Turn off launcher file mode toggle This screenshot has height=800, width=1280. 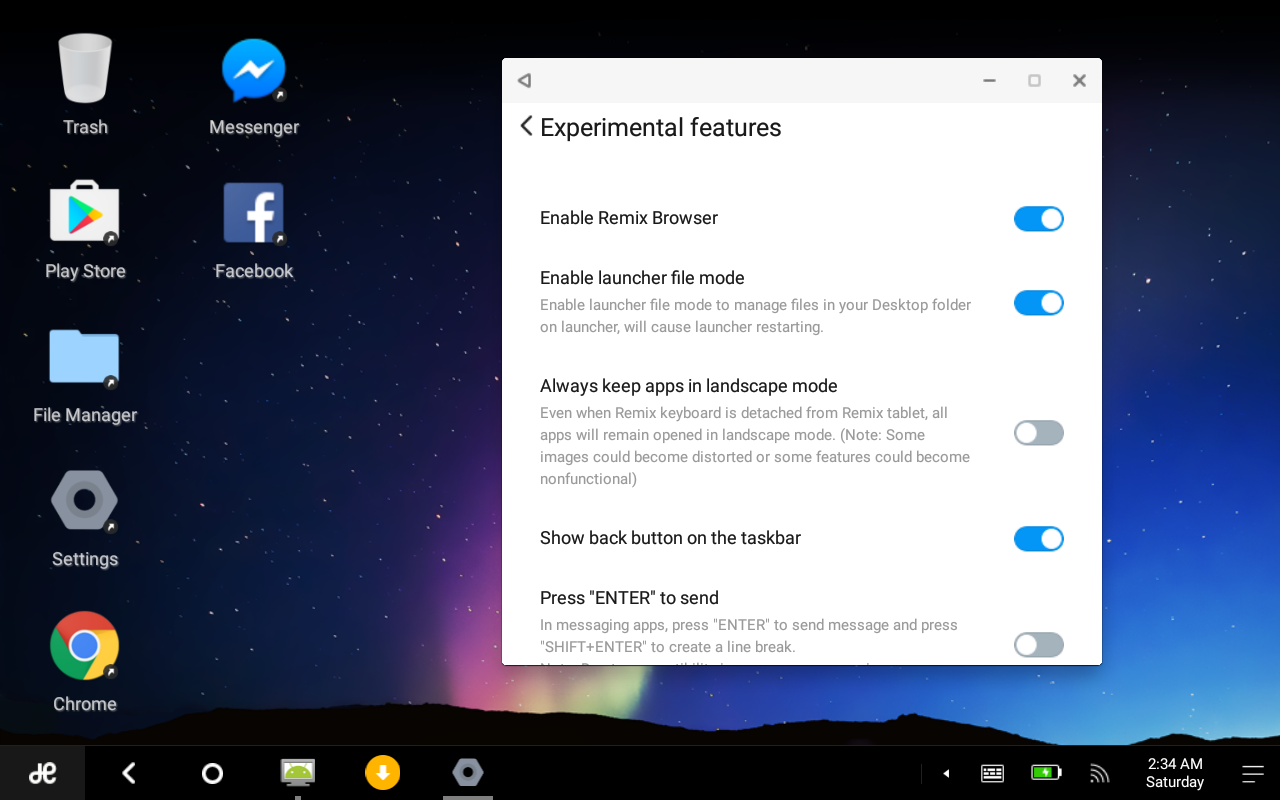[x=1039, y=303]
